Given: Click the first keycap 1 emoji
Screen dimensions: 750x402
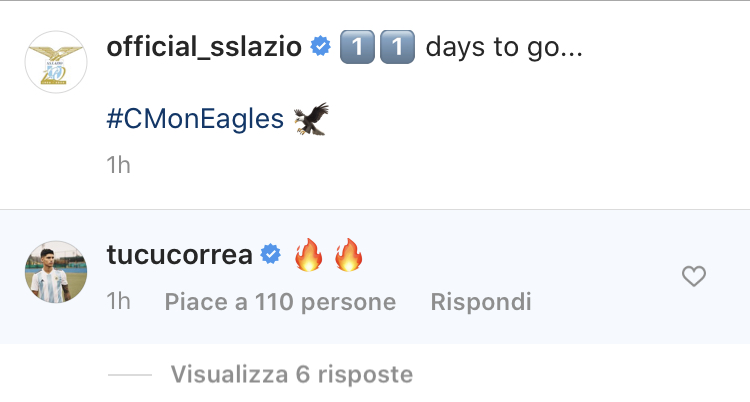Looking at the screenshot, I should tap(357, 47).
